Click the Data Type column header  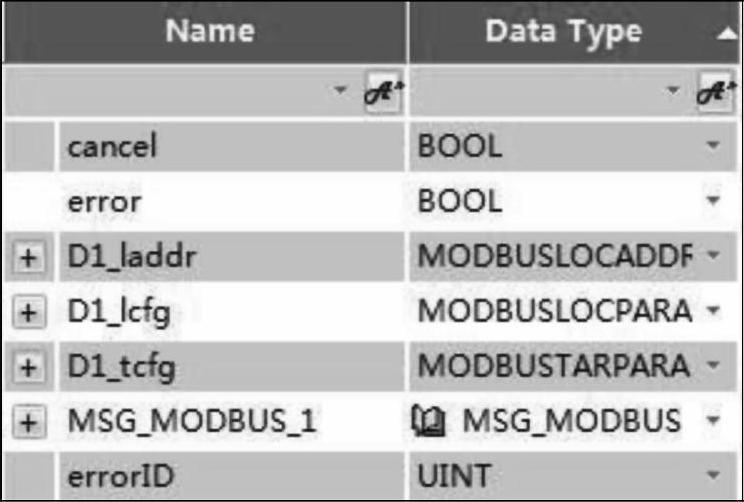[562, 32]
